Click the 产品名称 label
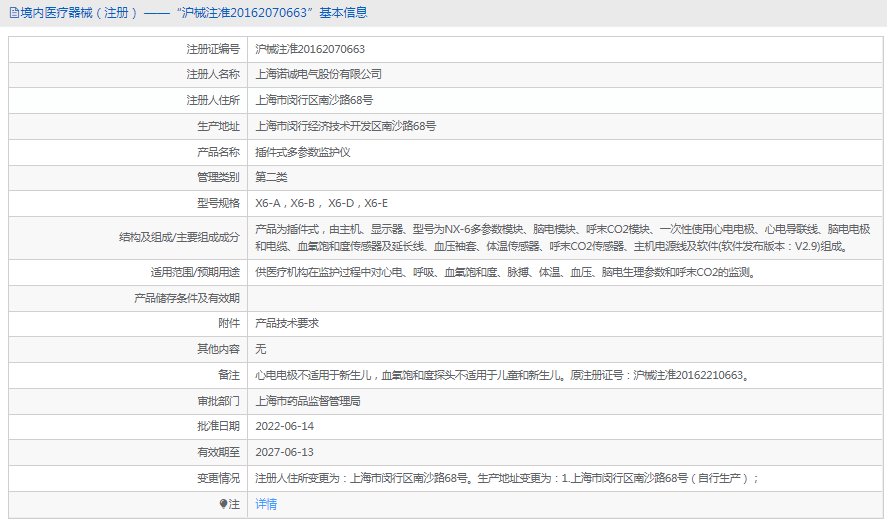887x523 pixels. (x=218, y=152)
